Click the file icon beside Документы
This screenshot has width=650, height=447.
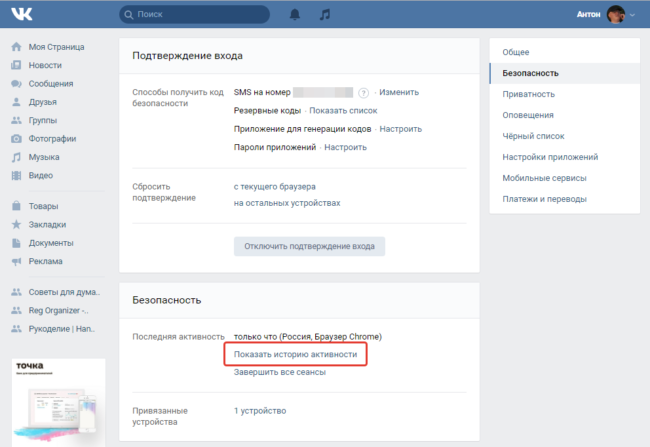pos(16,243)
